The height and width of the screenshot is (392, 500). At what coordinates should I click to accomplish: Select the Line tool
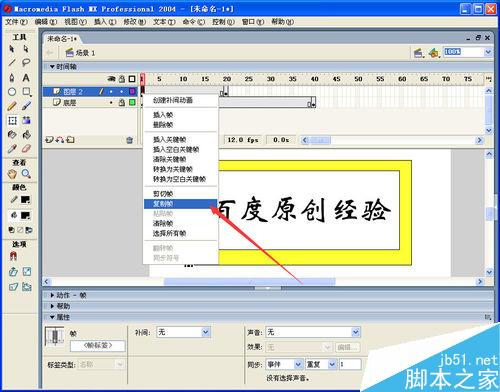(12, 63)
